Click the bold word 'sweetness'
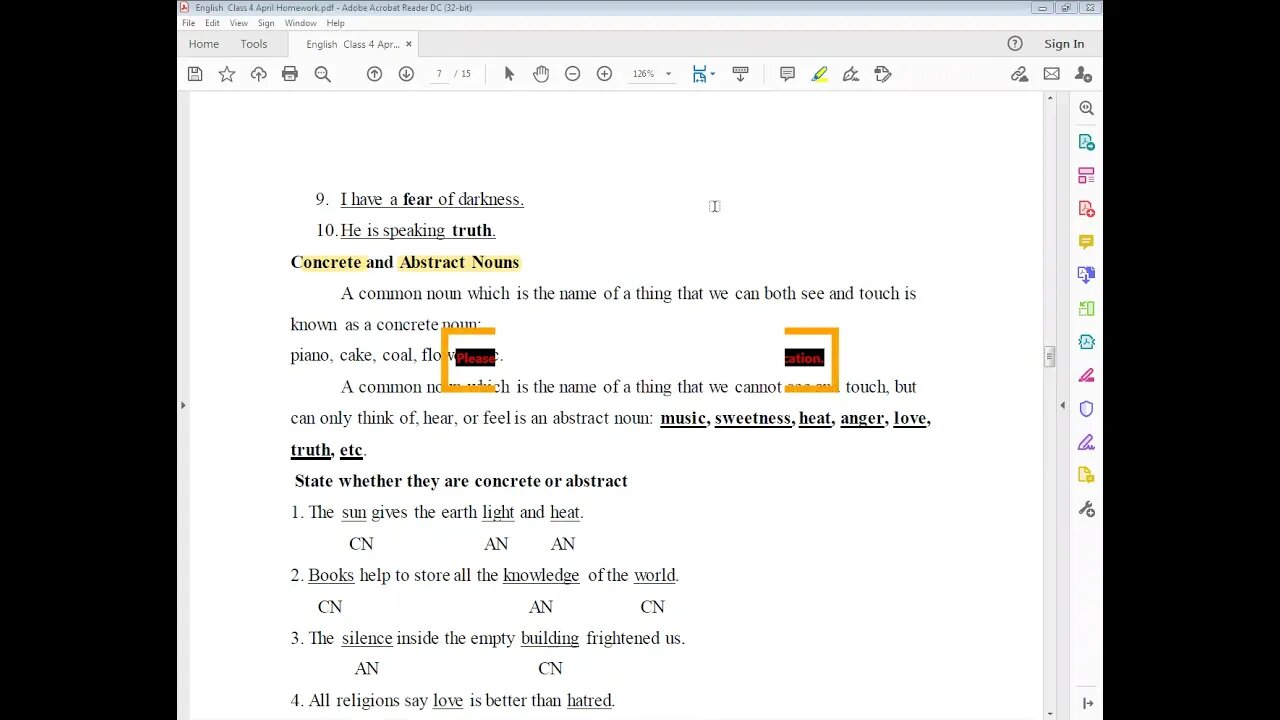This screenshot has width=1280, height=720. [753, 418]
